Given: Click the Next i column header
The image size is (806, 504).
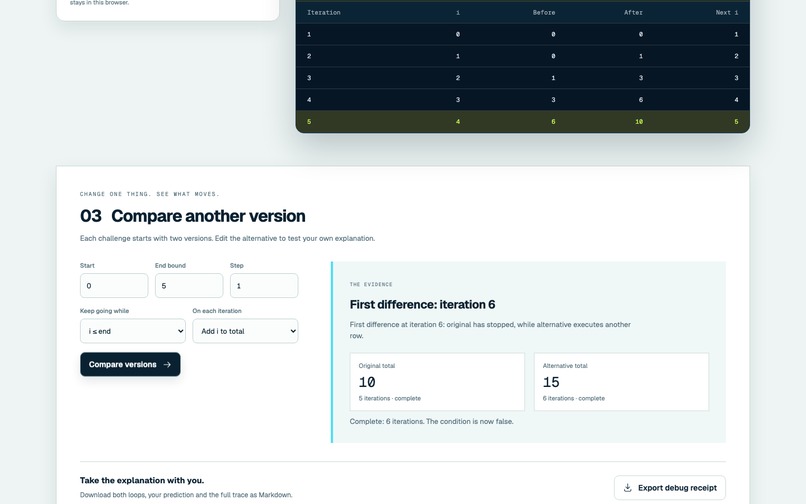Looking at the screenshot, I should (727, 12).
